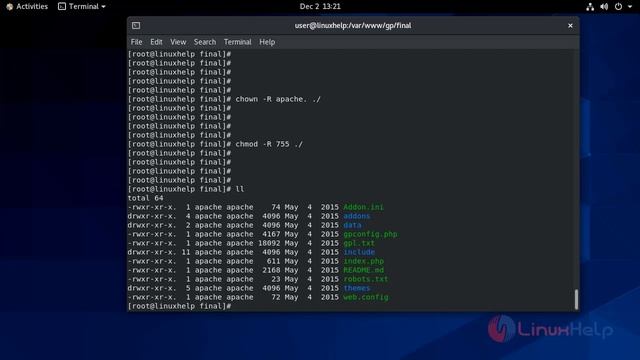The width and height of the screenshot is (640, 360).
Task: Open the Activities overview
Action: (27, 7)
